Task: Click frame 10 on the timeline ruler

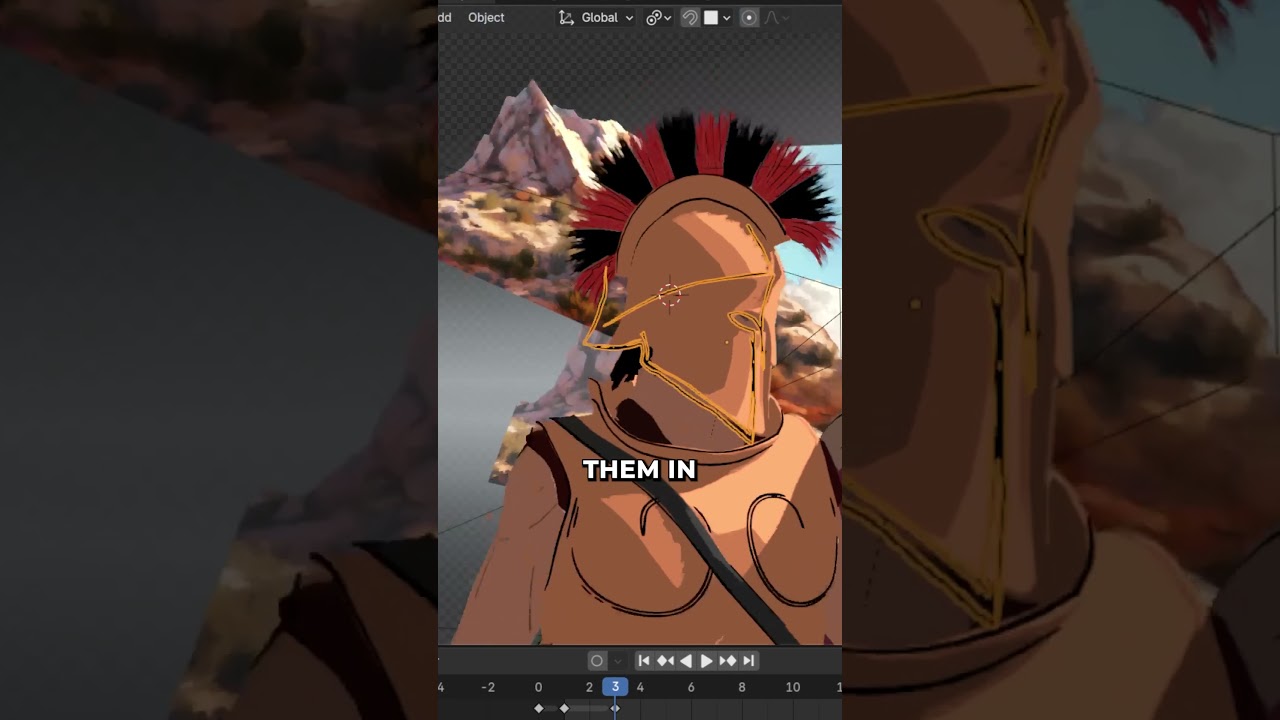Action: pos(793,687)
